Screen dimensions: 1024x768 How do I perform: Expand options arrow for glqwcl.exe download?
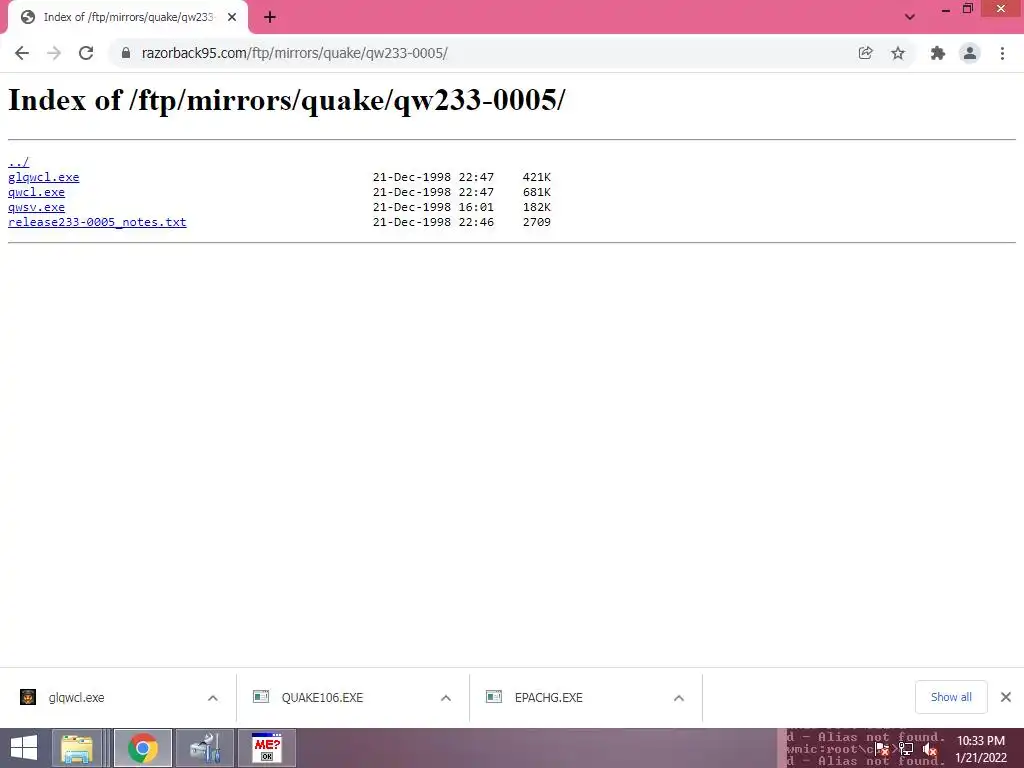213,698
